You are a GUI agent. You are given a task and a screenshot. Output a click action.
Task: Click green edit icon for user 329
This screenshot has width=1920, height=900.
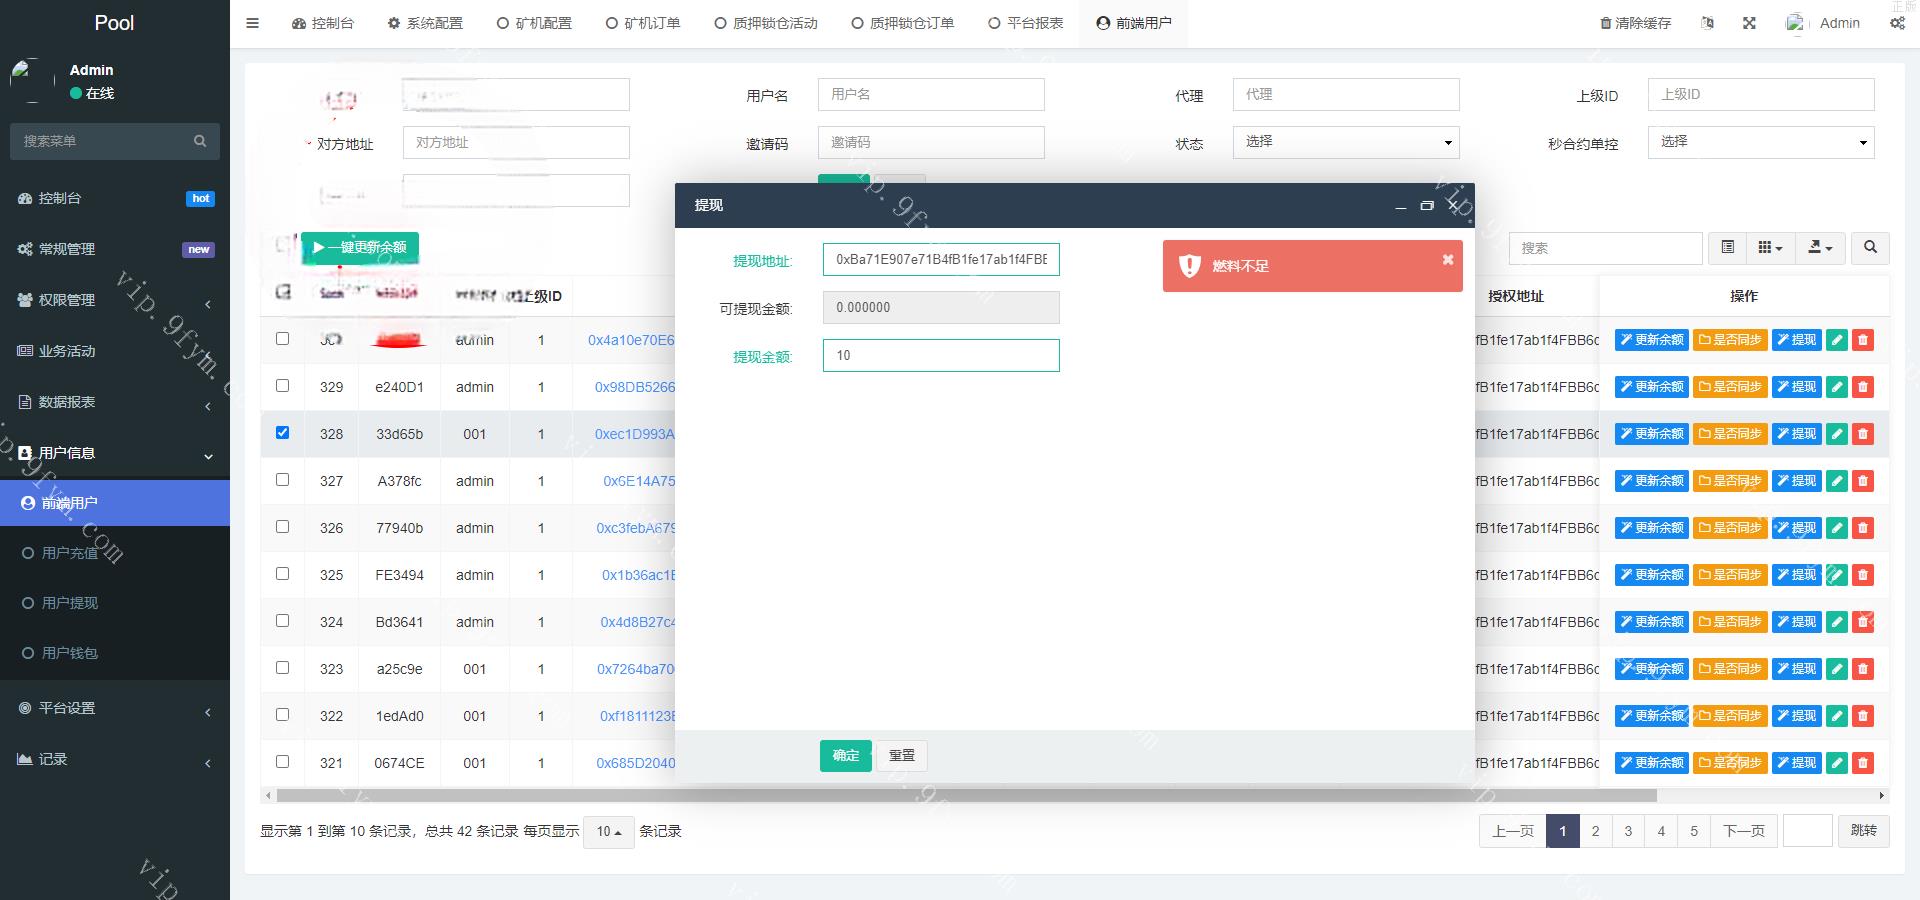tap(1836, 387)
